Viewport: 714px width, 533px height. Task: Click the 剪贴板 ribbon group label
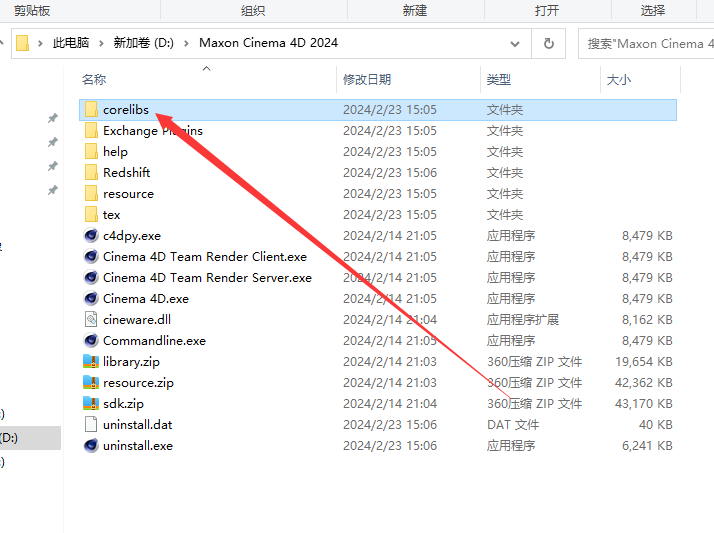coord(32,10)
